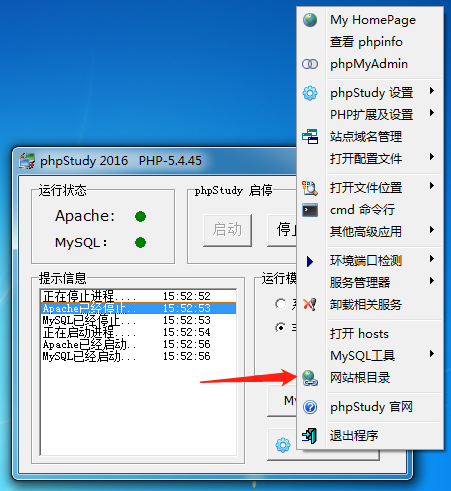The image size is (451, 491).
Task: Click the 卸载相关服务 red X icon
Action: pos(310,304)
